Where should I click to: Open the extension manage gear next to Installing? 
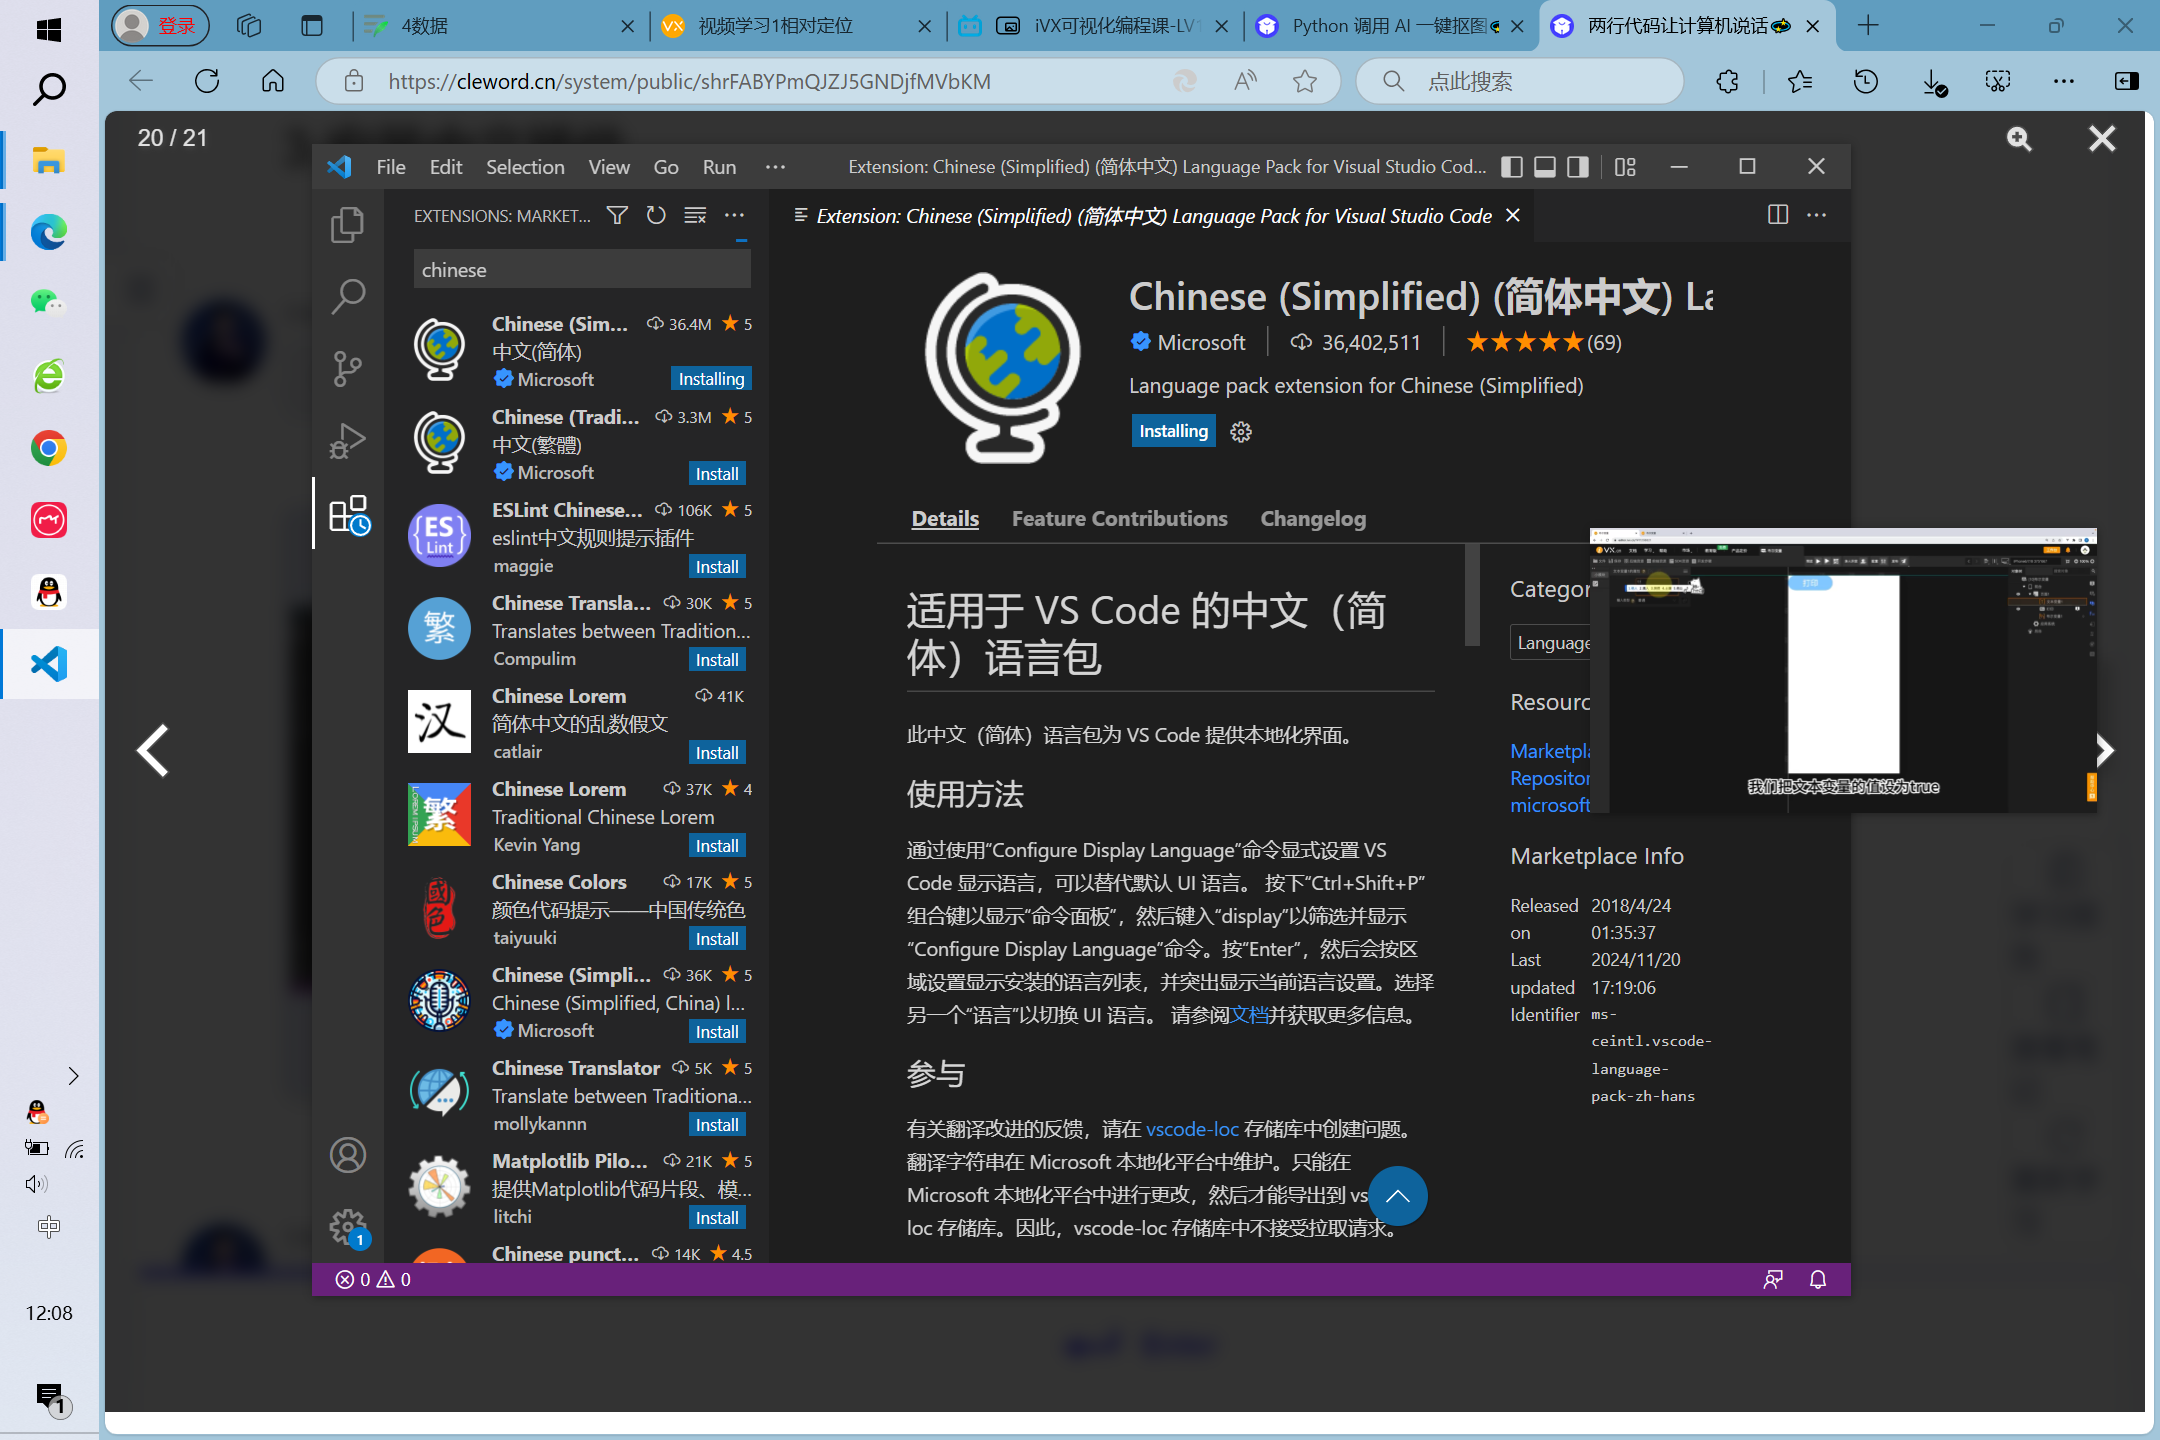pos(1241,431)
